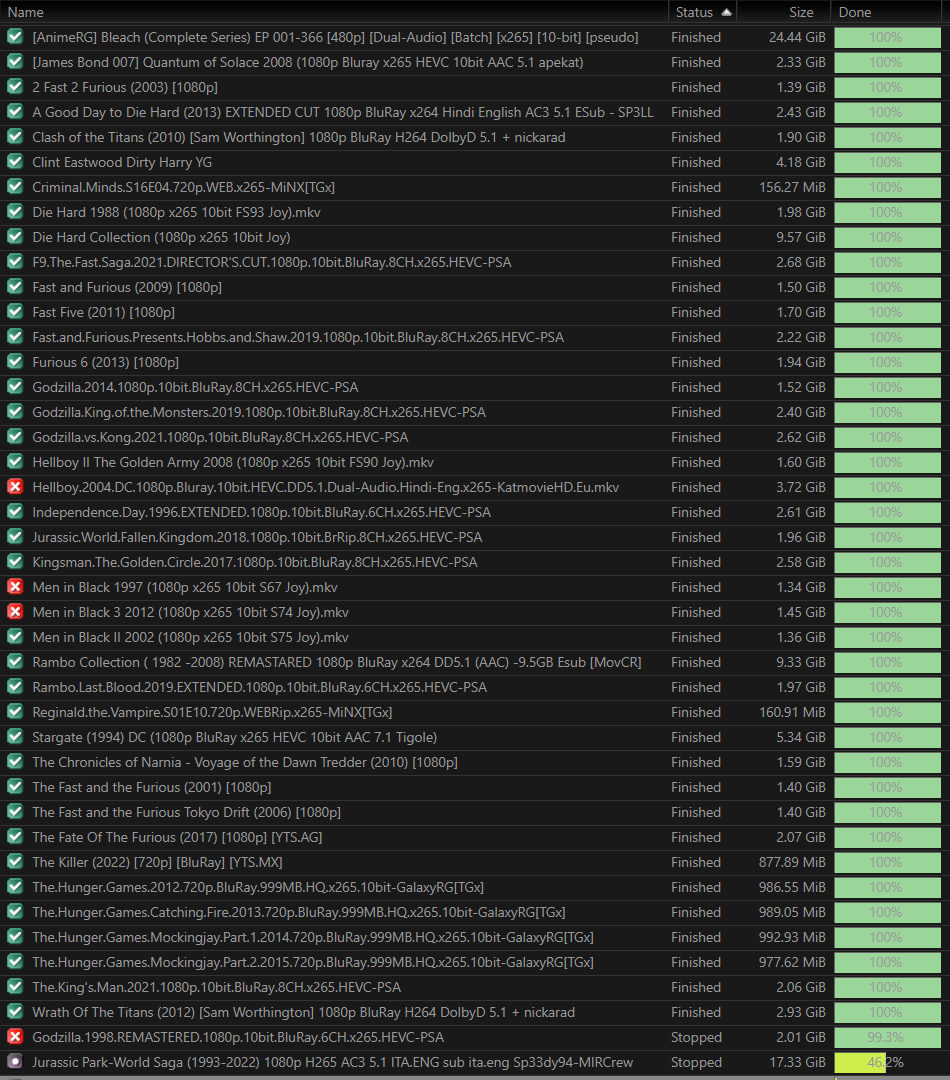Select Fast.and.Furious.Presents.Hobbs.and.Shaw.2019 torrent
The image size is (950, 1080).
(298, 337)
